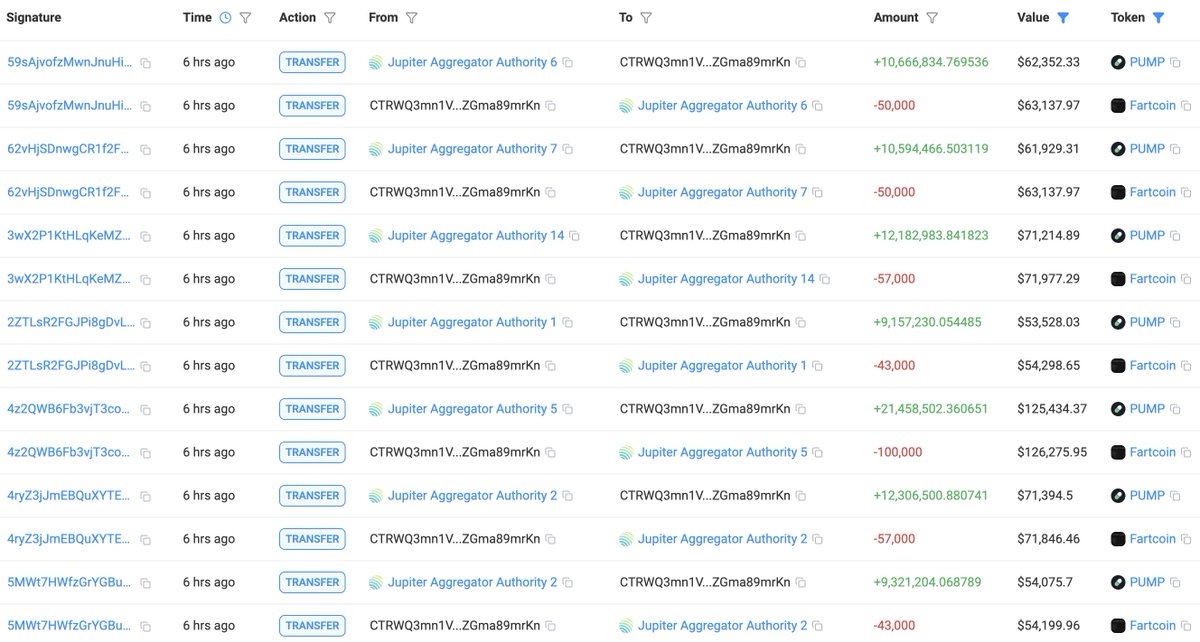Image resolution: width=1200 pixels, height=642 pixels.
Task: Open signature 4ryZ3jJmEBQuXYTE in the Fartcoin row
Action: (69, 539)
